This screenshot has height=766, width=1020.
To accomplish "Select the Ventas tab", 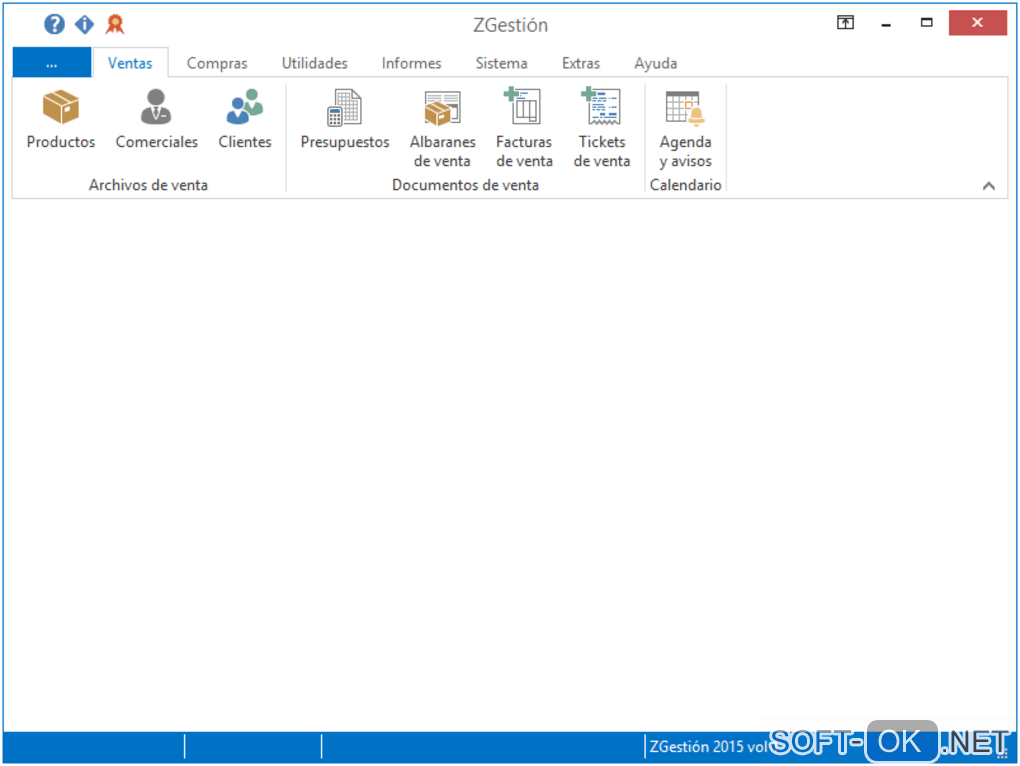I will tap(130, 63).
